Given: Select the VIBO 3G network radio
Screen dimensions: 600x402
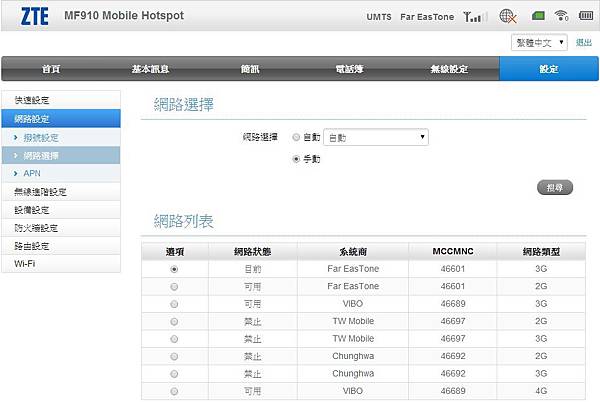Looking at the screenshot, I should click(x=174, y=304).
